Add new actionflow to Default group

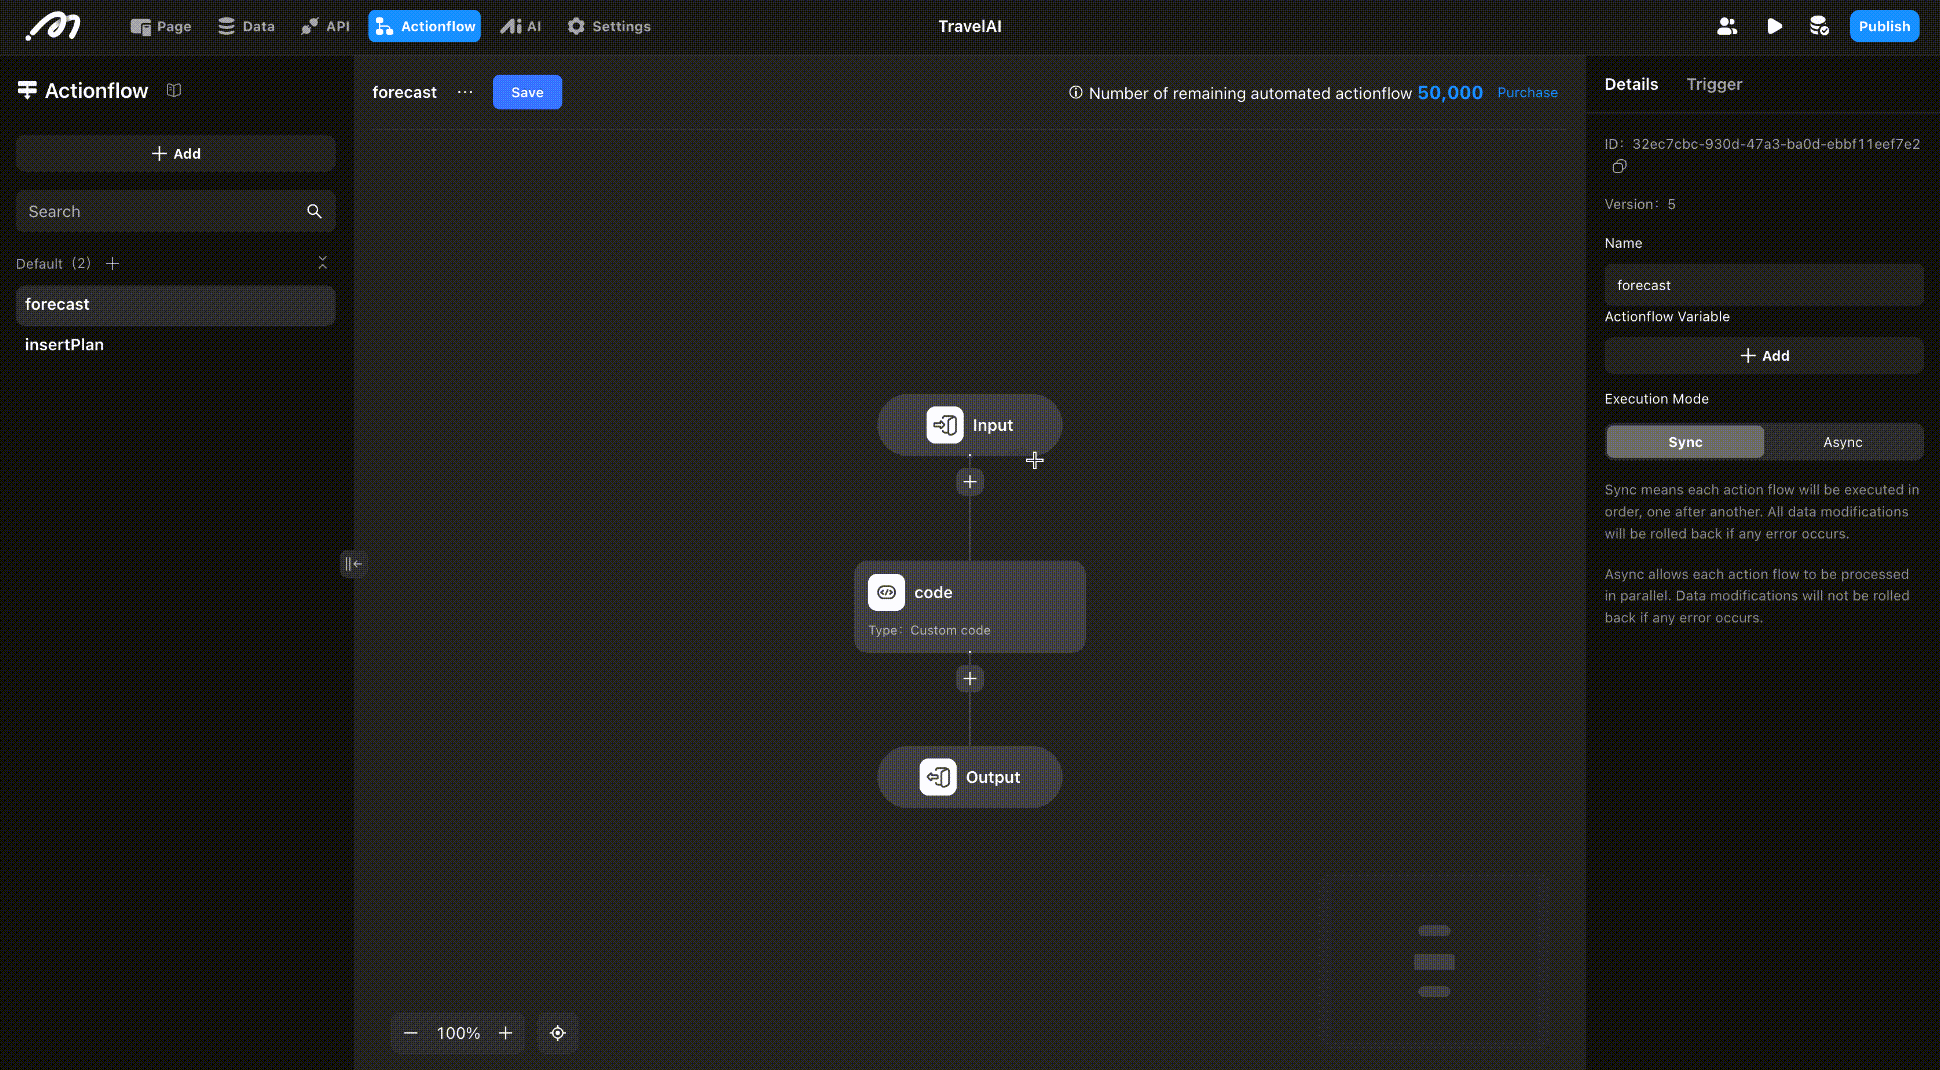pos(113,264)
